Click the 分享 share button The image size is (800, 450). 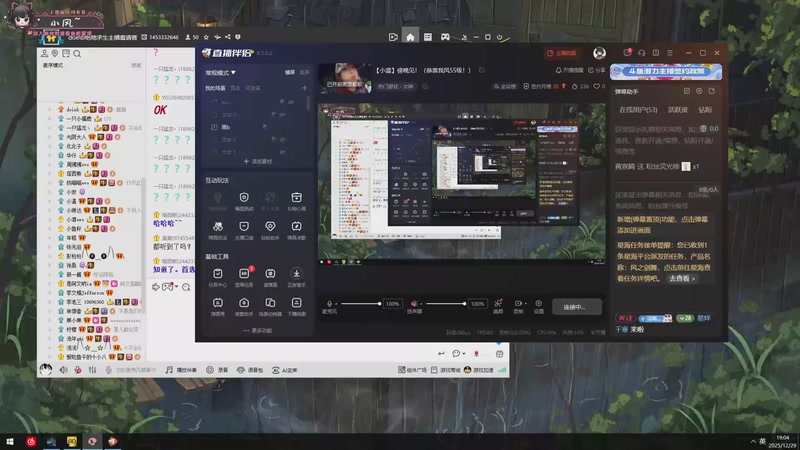[596, 70]
